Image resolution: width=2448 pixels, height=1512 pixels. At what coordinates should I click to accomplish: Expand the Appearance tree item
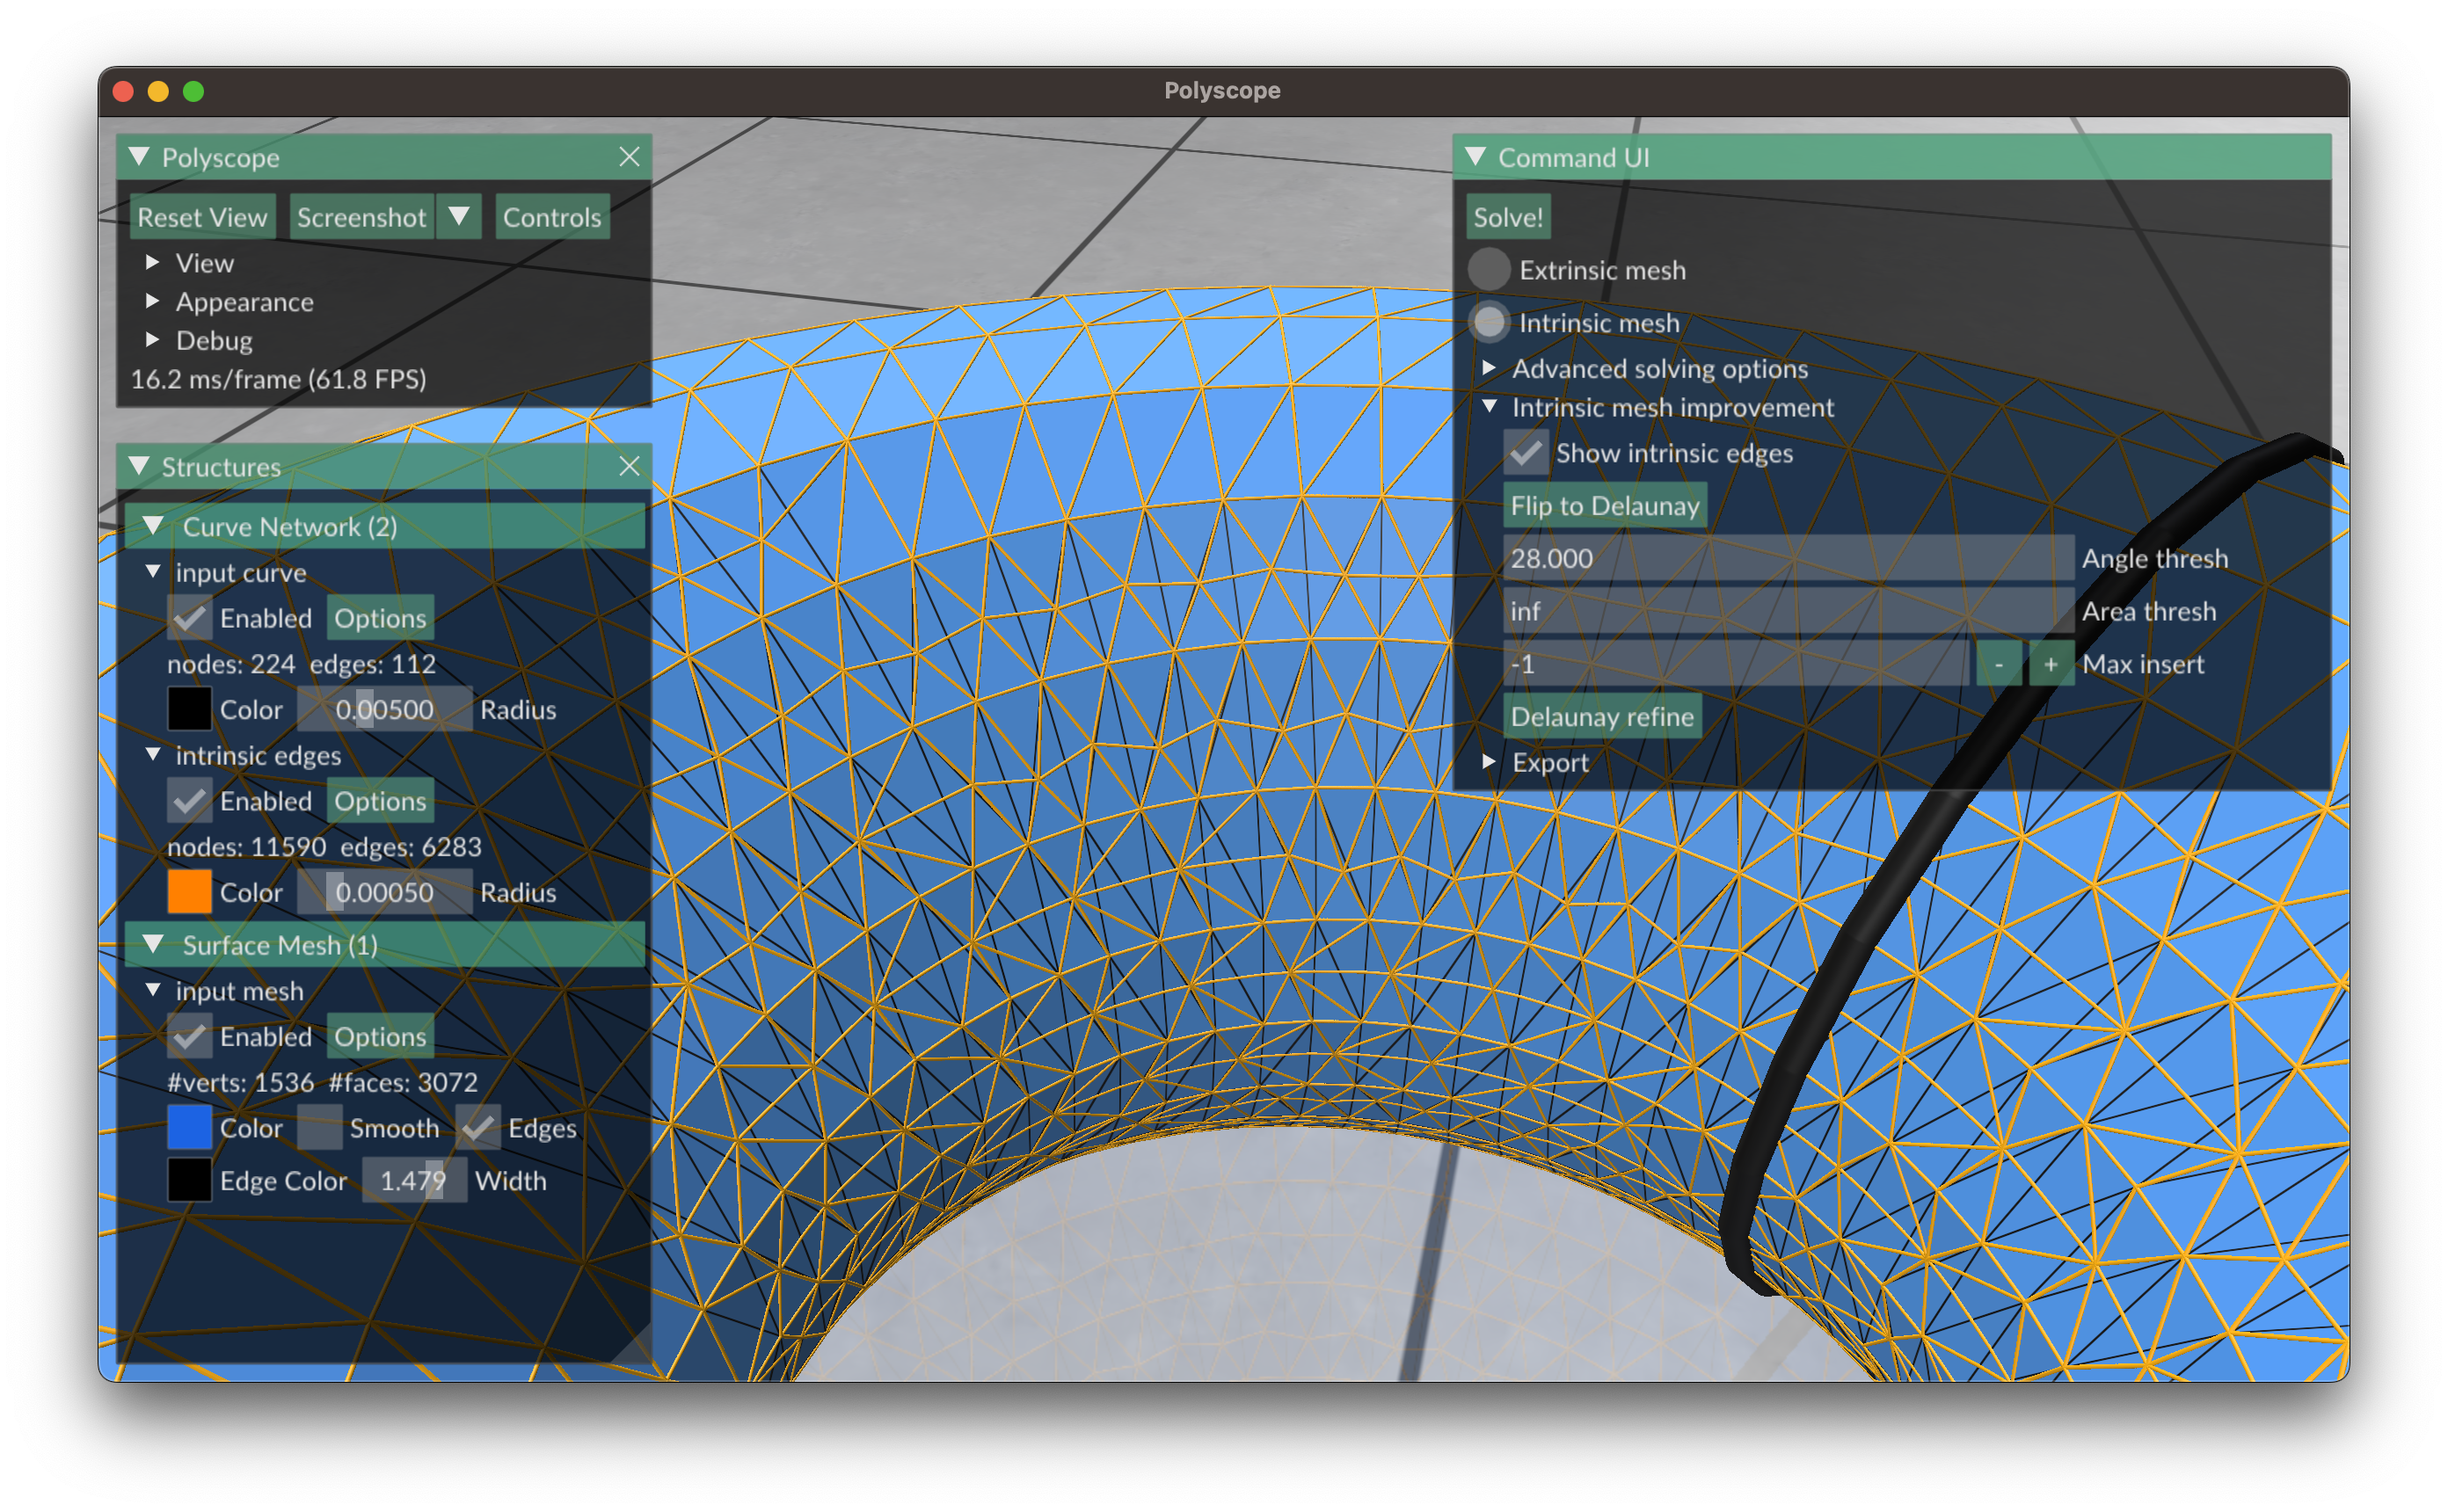[x=152, y=301]
